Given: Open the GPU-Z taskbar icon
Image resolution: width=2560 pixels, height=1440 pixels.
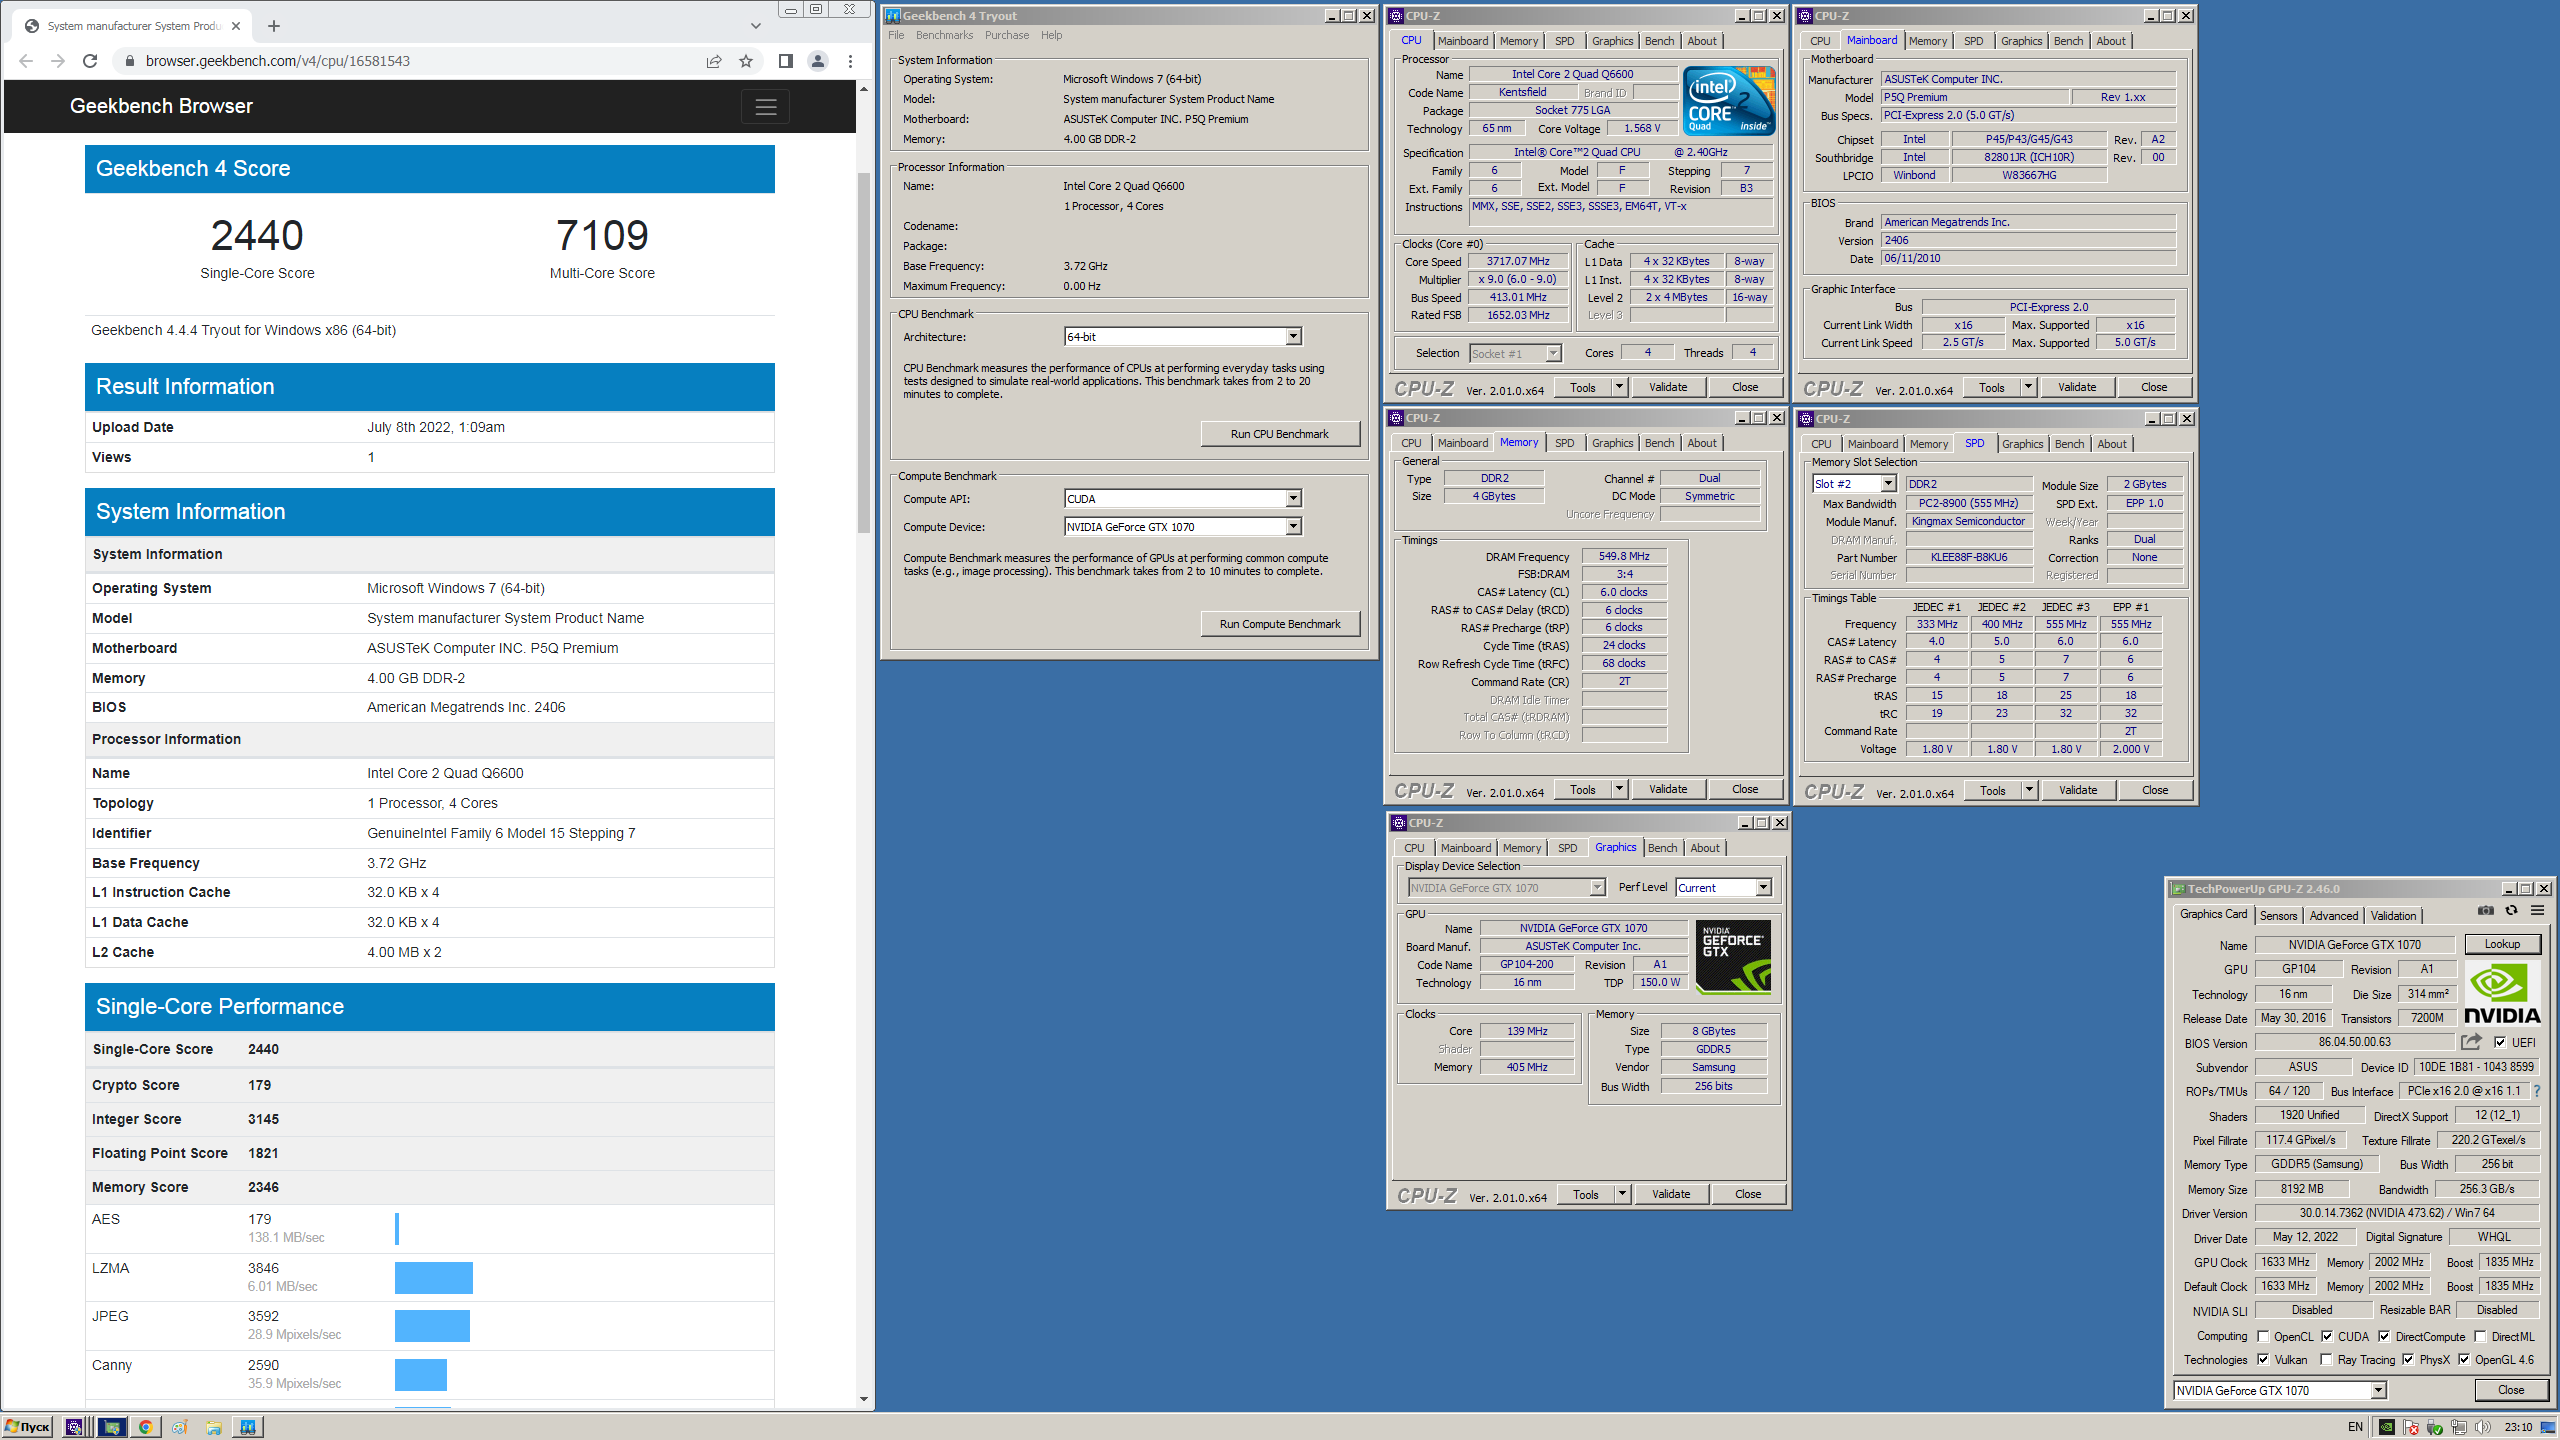Looking at the screenshot, I should 110,1427.
